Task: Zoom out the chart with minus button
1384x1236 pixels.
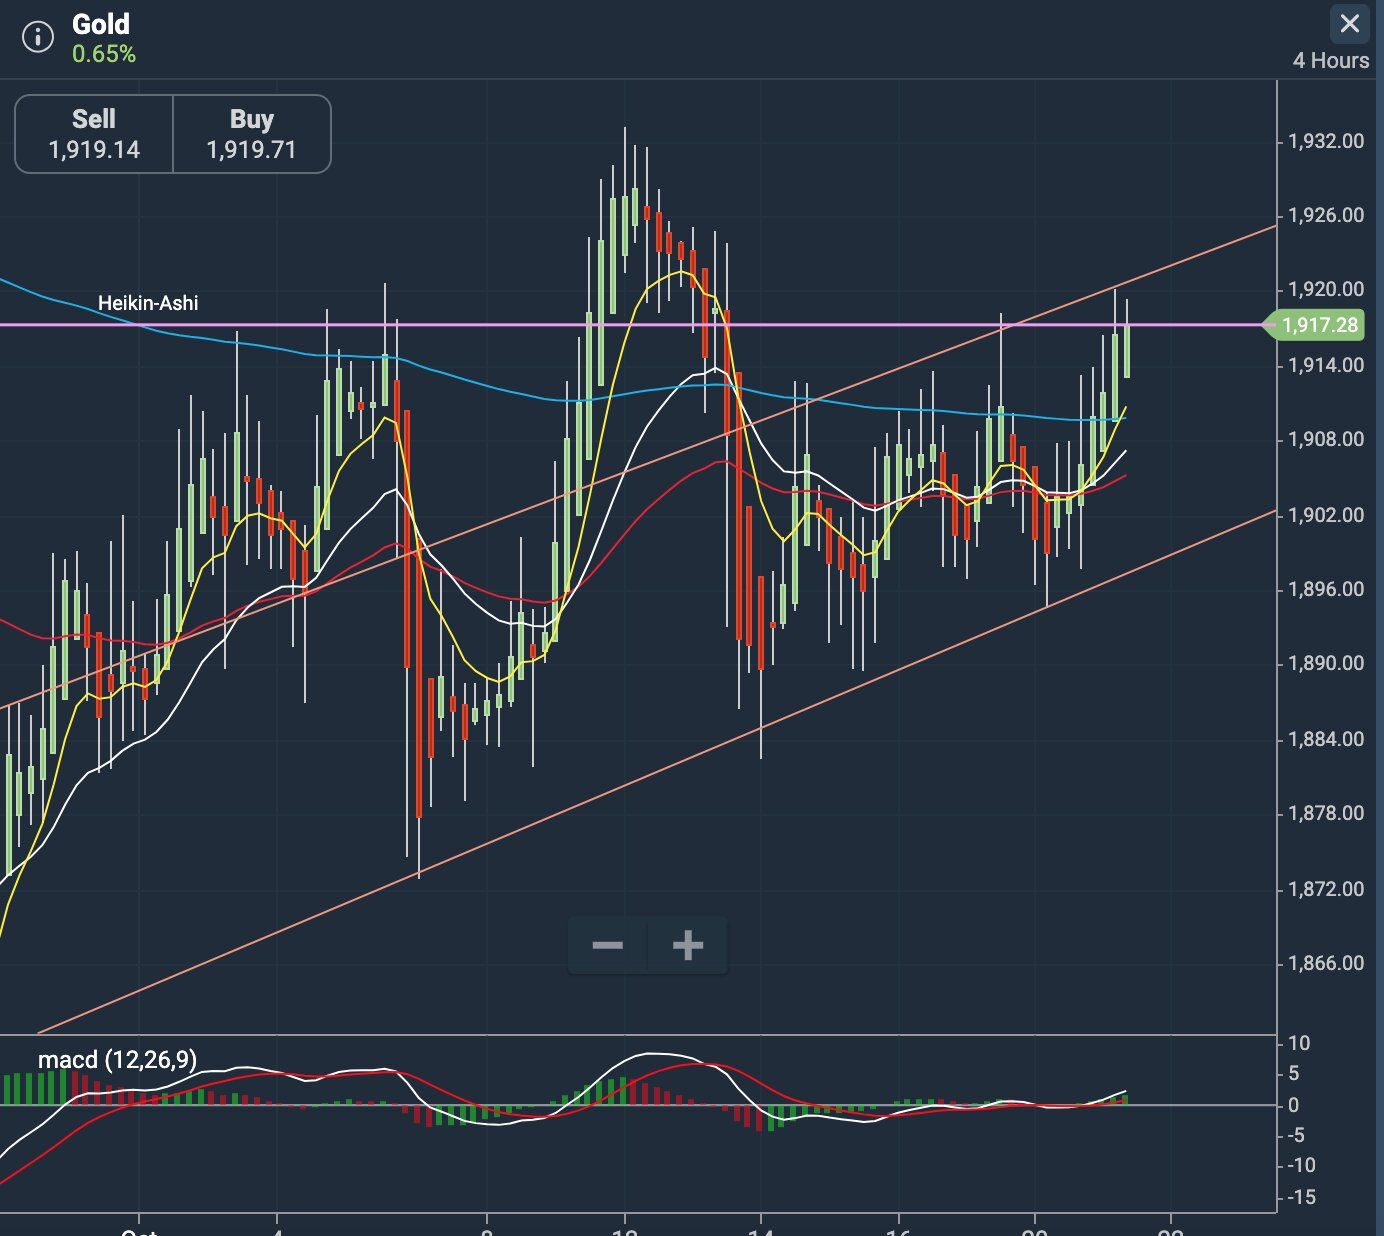Action: [608, 945]
